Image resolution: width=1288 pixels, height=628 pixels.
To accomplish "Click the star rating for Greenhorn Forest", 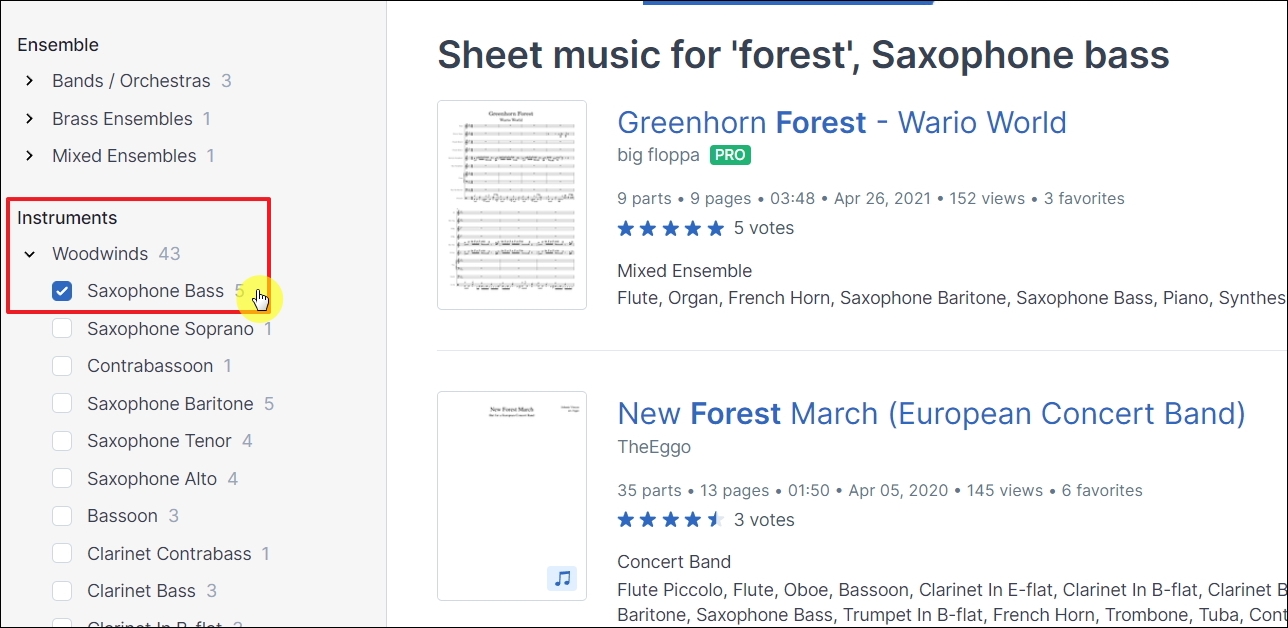I will (x=671, y=228).
